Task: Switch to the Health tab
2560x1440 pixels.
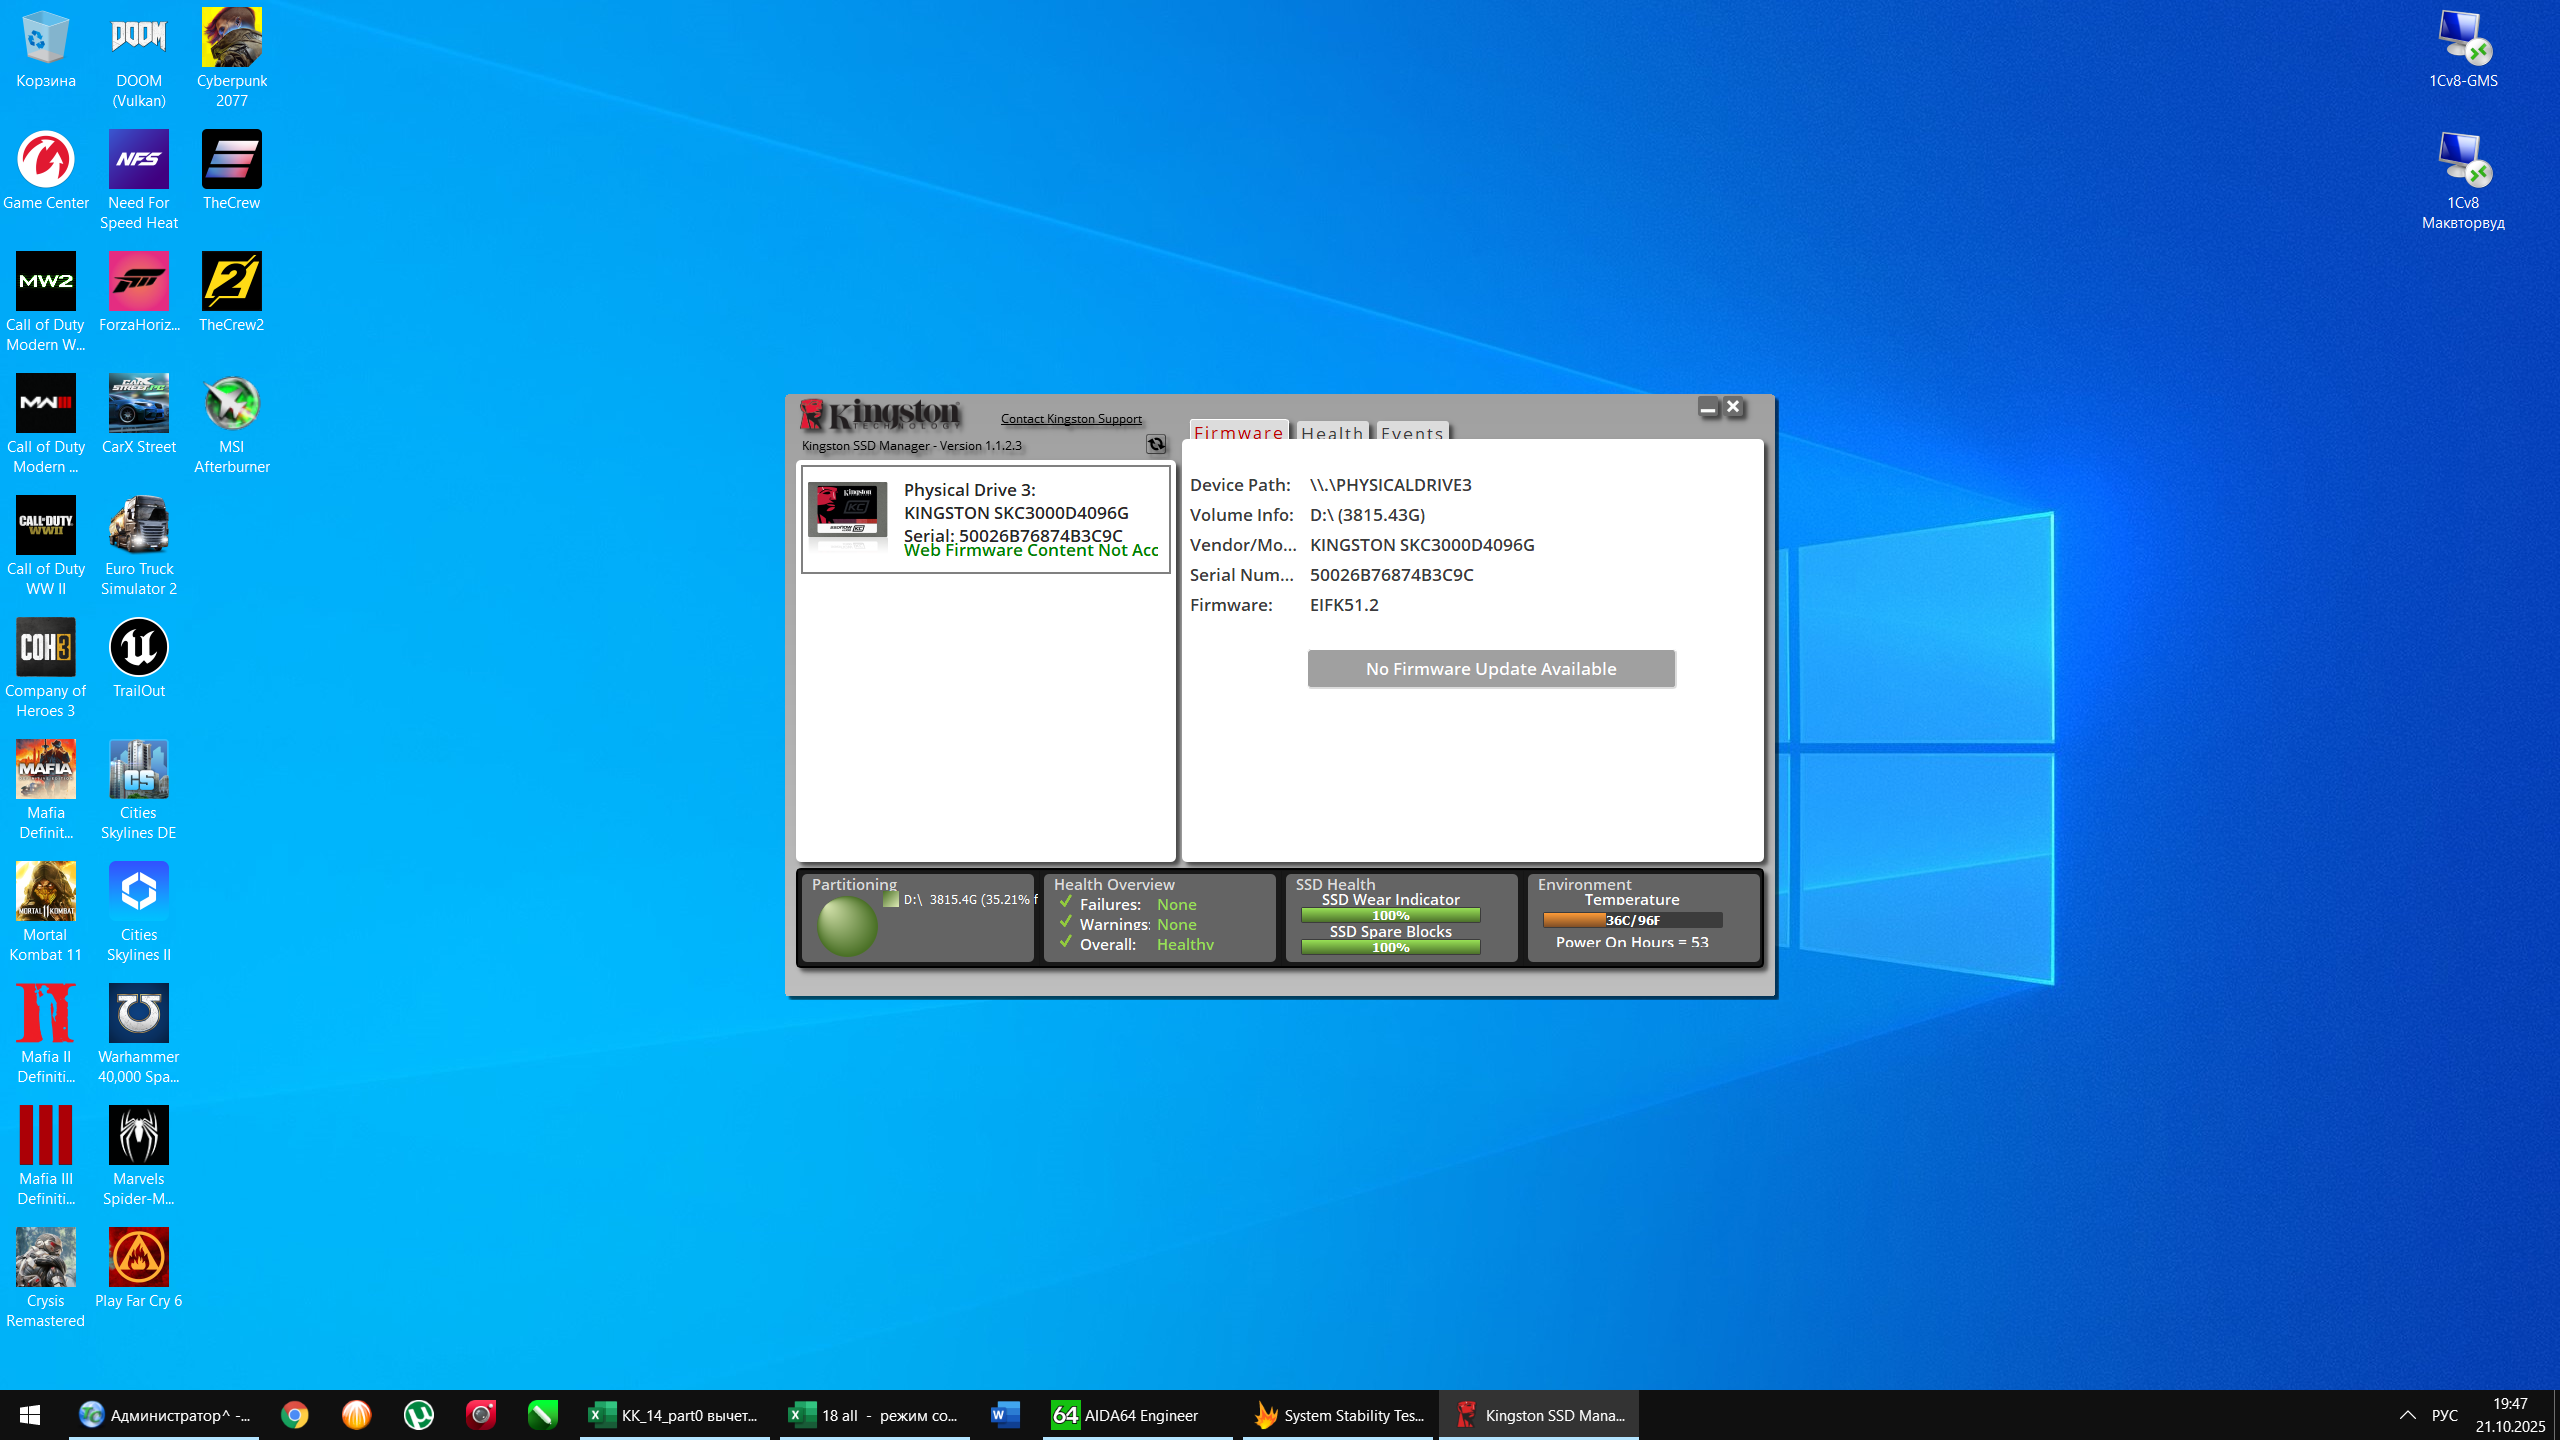Action: 1331,432
